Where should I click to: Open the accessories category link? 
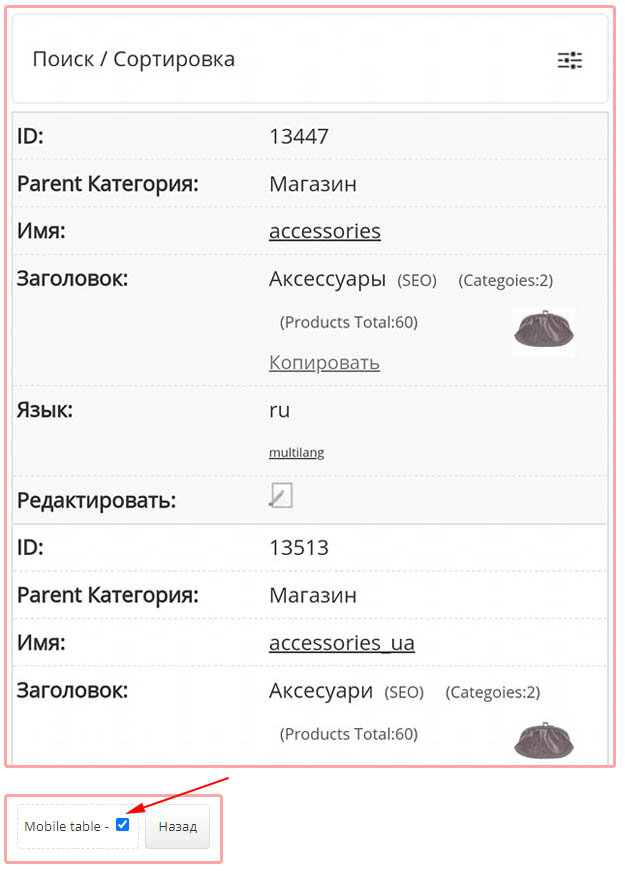click(x=325, y=231)
